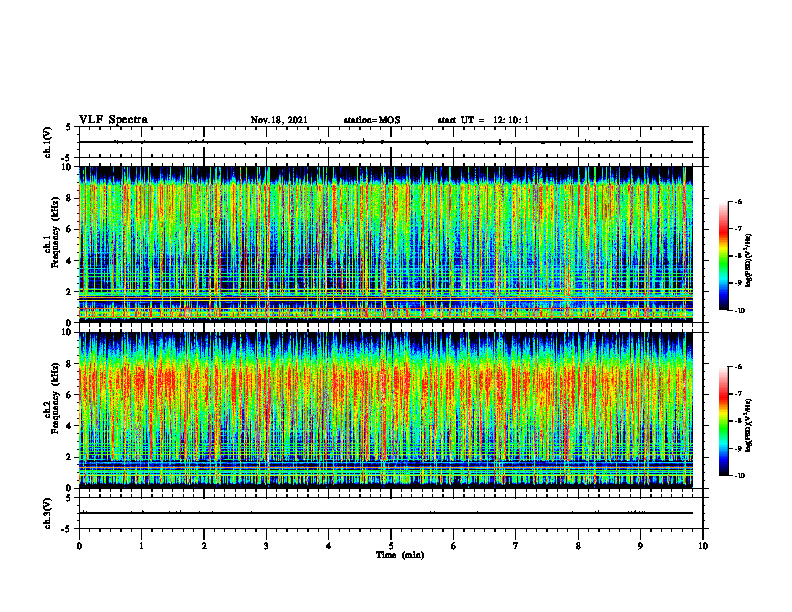The height and width of the screenshot is (612, 792).
Task: Click time axis tick label "8"
Action: (578, 546)
